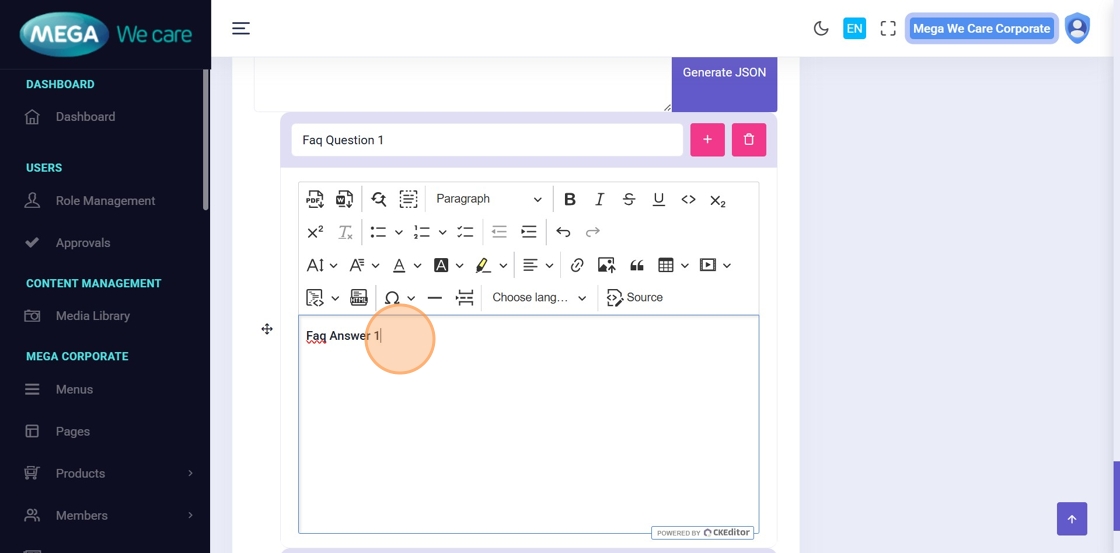
Task: Click the Generate JSON button
Action: (724, 73)
